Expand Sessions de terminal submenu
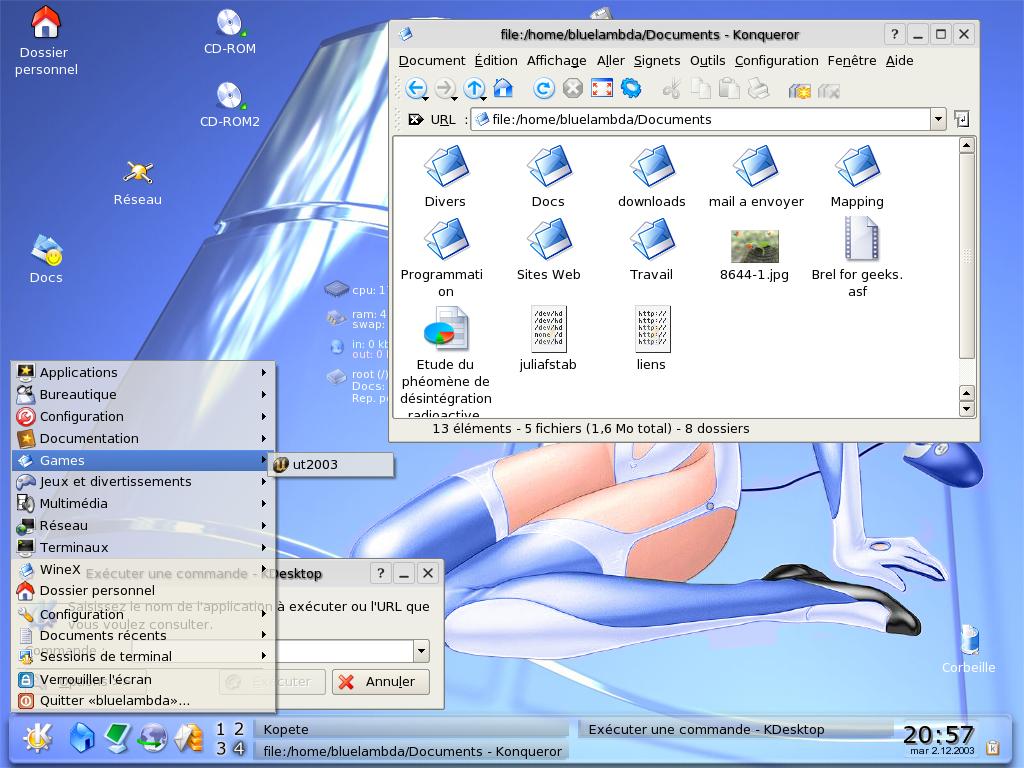This screenshot has height=768, width=1024. click(x=144, y=656)
